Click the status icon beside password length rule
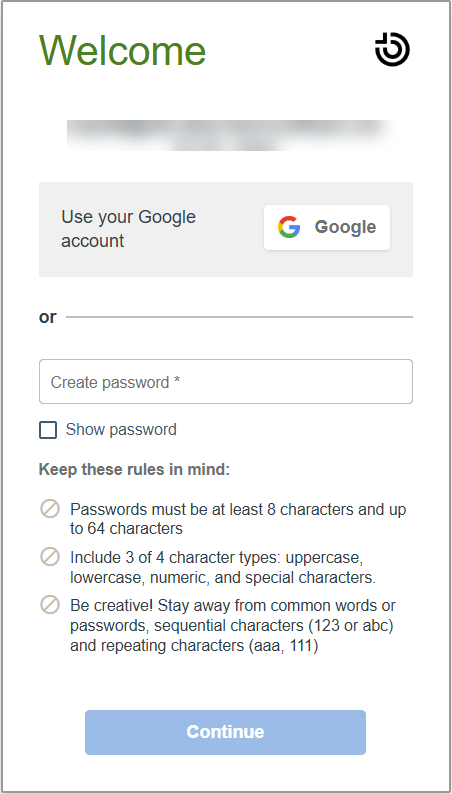 click(x=50, y=509)
